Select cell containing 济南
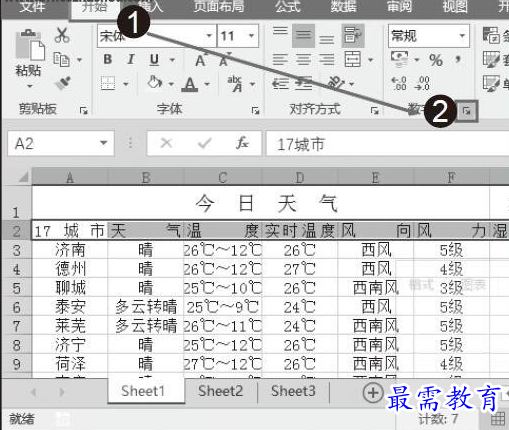This screenshot has width=509, height=430. click(70, 250)
